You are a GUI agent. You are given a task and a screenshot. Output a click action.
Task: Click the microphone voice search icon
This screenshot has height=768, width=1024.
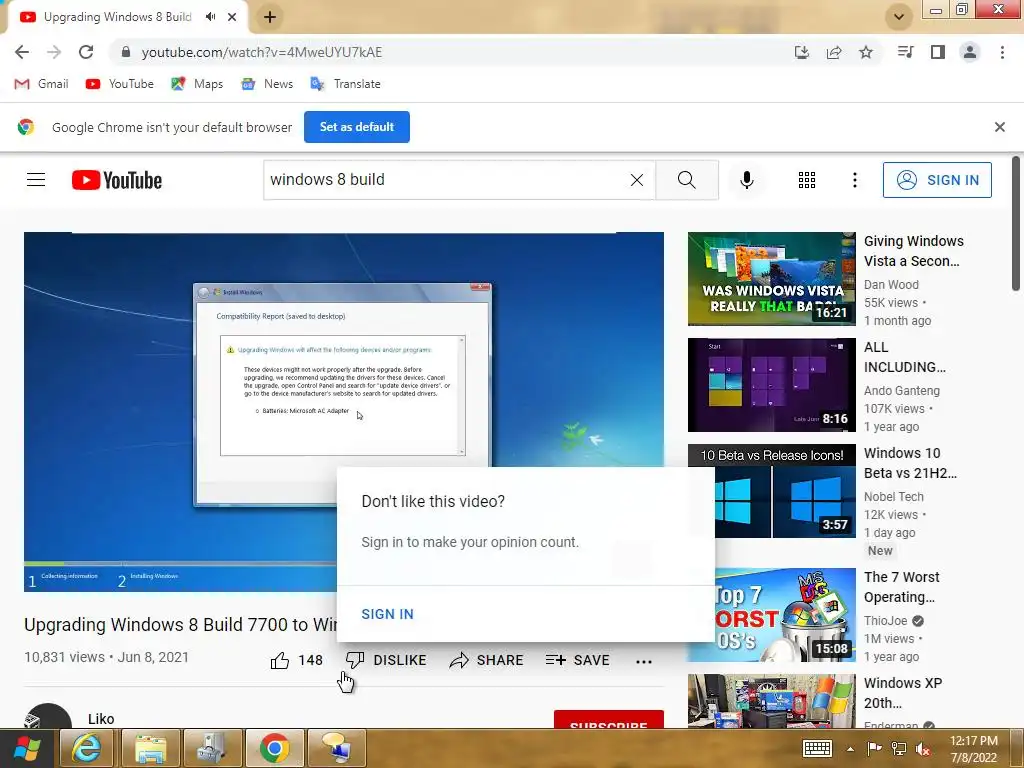point(746,180)
